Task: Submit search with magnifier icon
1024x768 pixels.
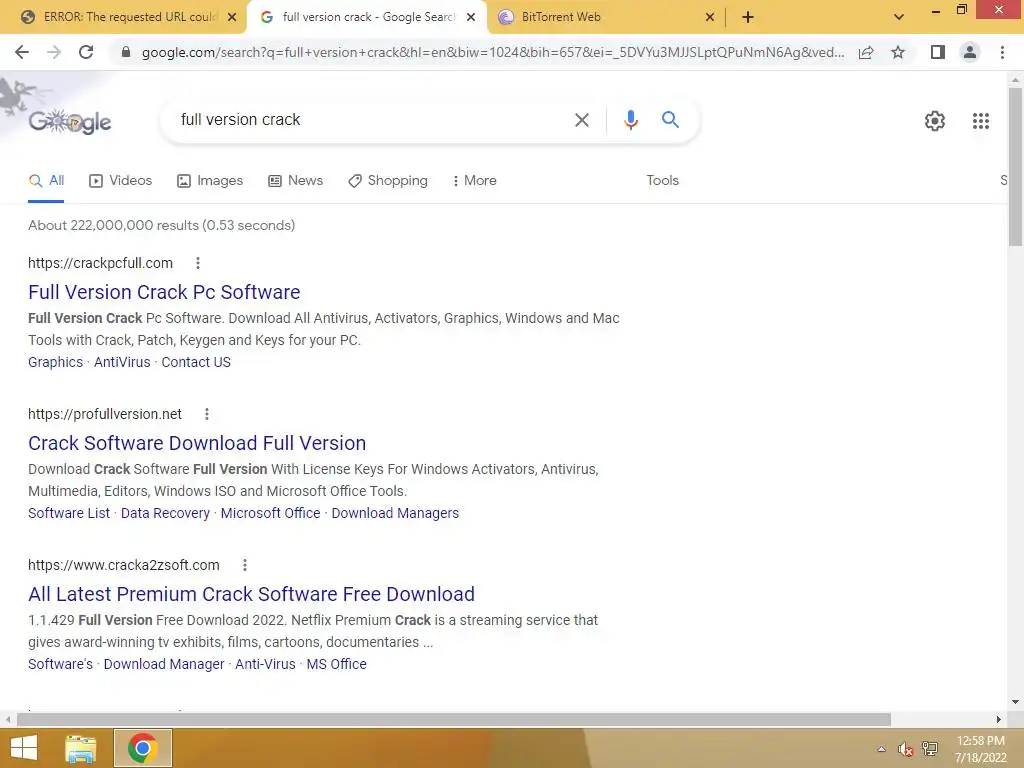Action: coord(670,120)
